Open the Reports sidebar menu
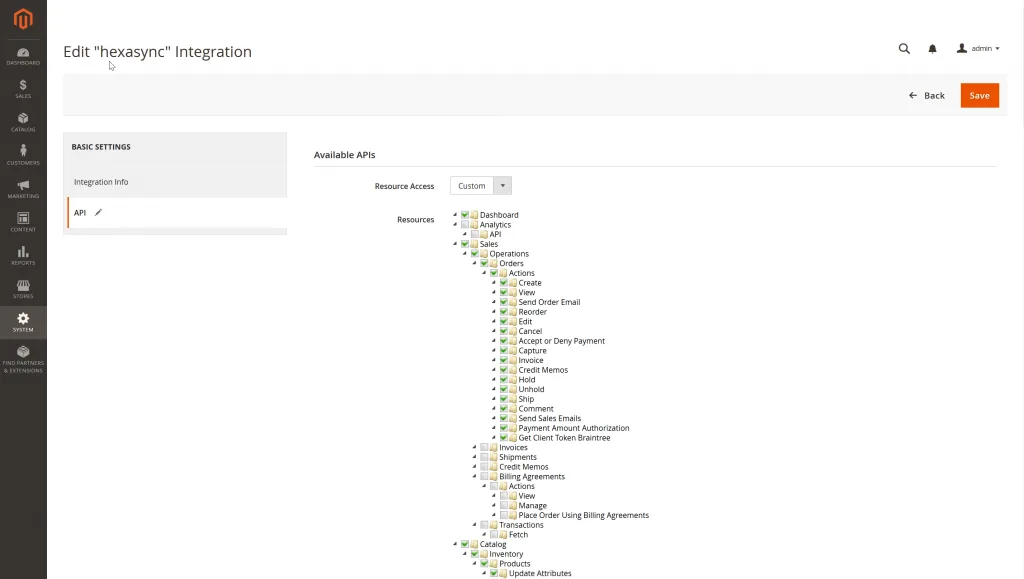Viewport: 1024px width, 579px height. [23, 256]
